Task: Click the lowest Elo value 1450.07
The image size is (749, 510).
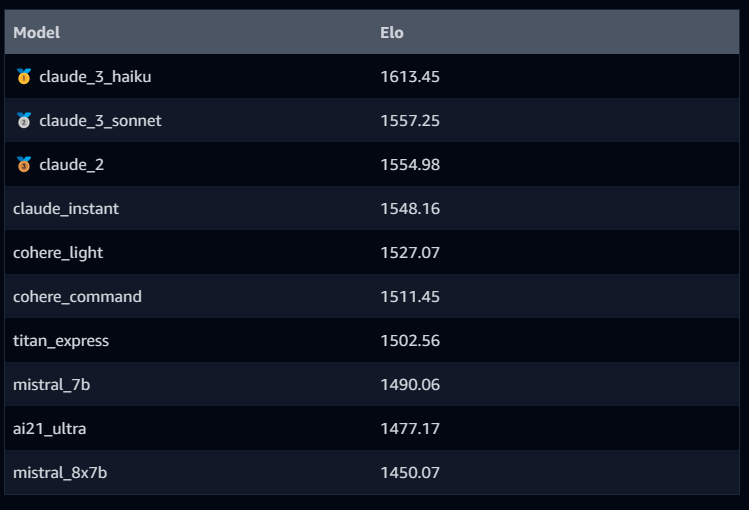Action: tap(410, 473)
